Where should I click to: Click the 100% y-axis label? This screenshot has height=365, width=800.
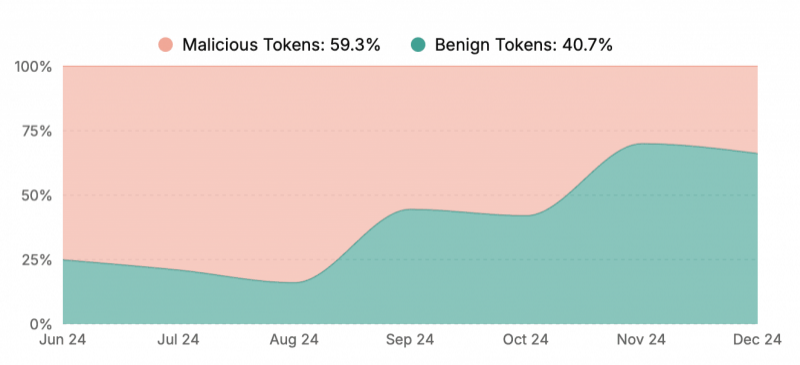tap(35, 67)
